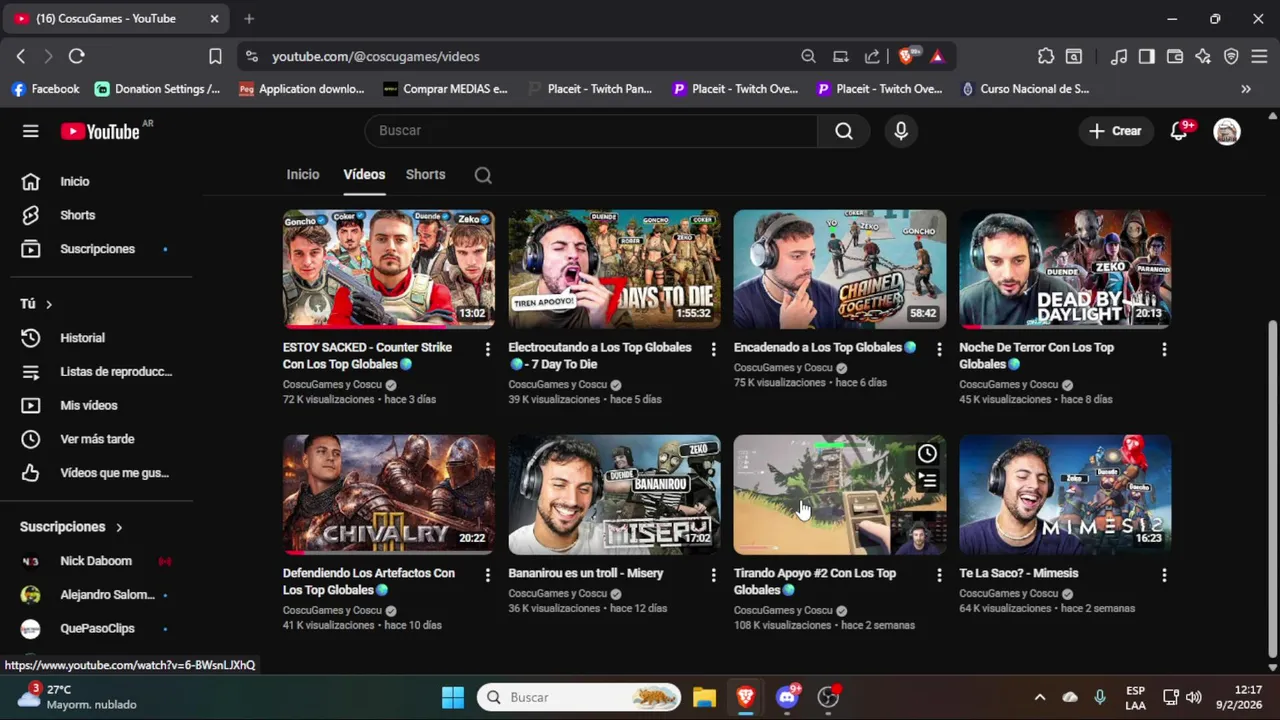
Task: Open the YouTube hamburger guide menu
Action: [31, 131]
